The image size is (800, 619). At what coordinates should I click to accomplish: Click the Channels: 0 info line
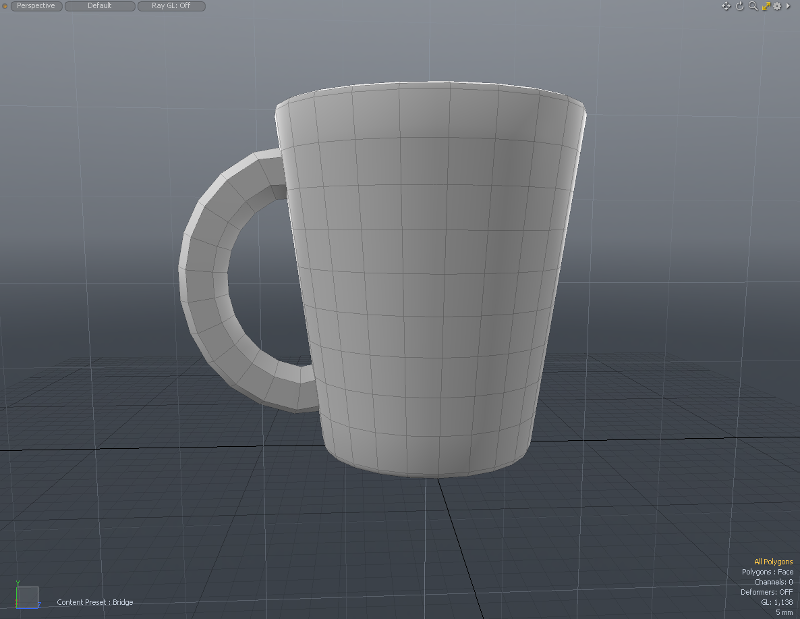click(x=773, y=582)
